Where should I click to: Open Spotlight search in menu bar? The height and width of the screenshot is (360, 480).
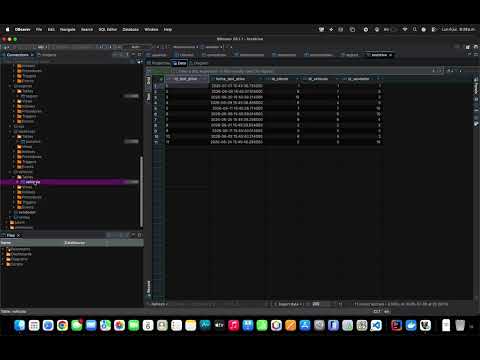pyautogui.click(x=415, y=29)
